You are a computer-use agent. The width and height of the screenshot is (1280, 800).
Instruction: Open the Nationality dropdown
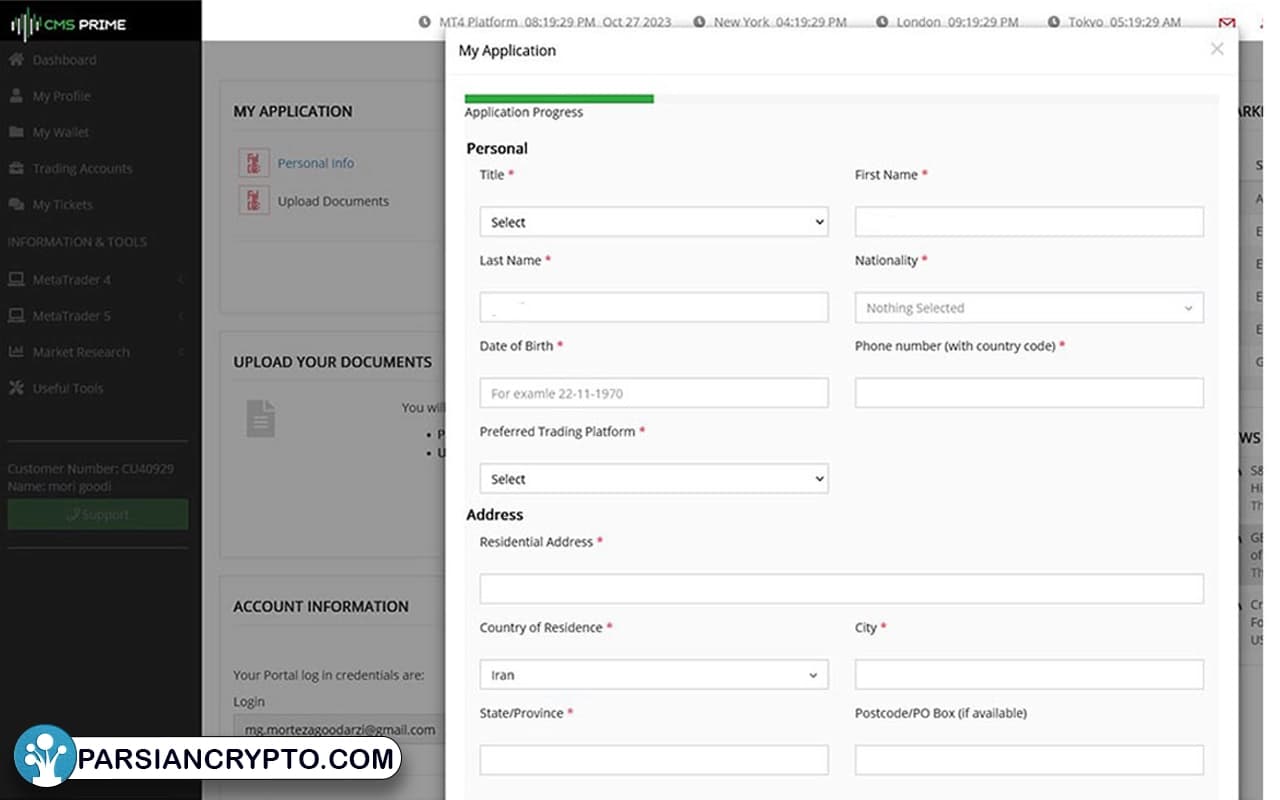1029,308
